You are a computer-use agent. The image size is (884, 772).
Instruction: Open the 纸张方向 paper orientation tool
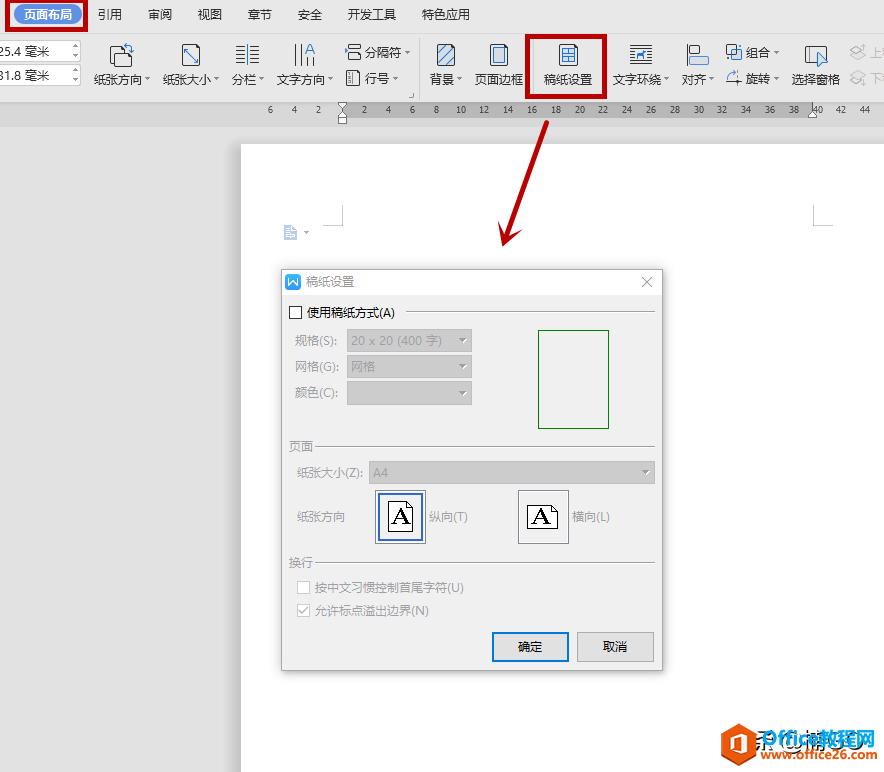coord(121,65)
